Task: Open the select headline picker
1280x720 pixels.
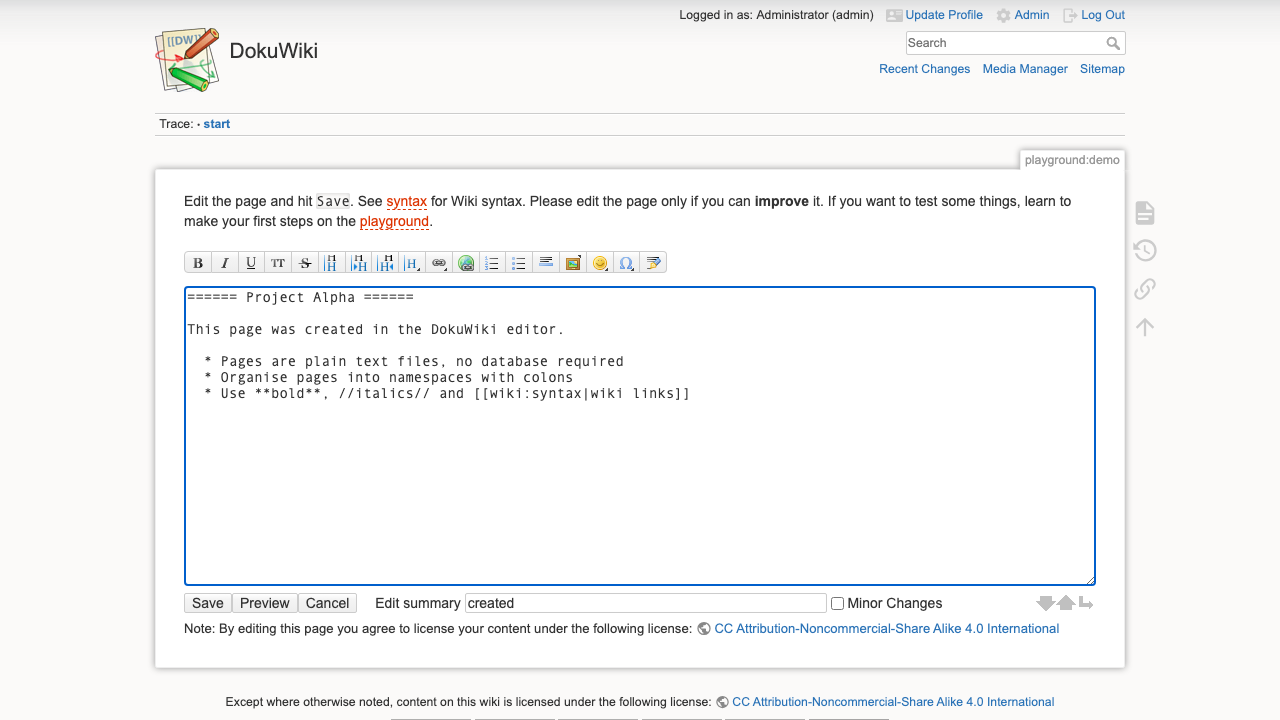Action: click(x=412, y=263)
